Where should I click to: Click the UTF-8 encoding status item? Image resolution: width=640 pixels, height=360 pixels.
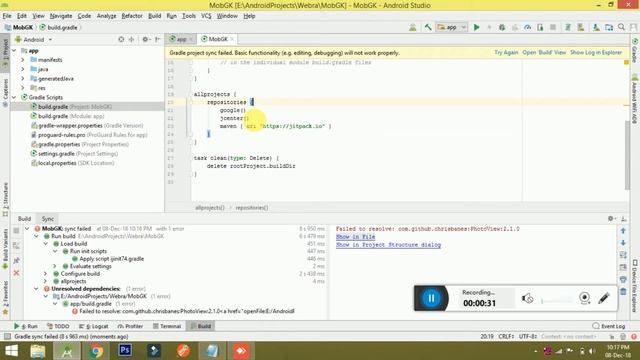(527, 337)
